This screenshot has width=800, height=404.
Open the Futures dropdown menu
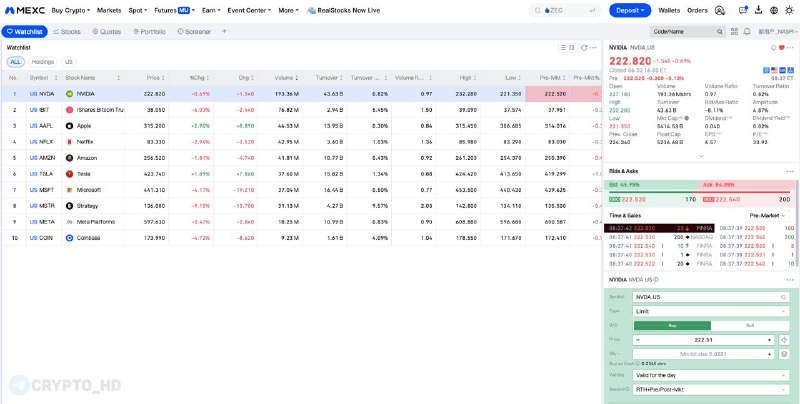pos(174,10)
